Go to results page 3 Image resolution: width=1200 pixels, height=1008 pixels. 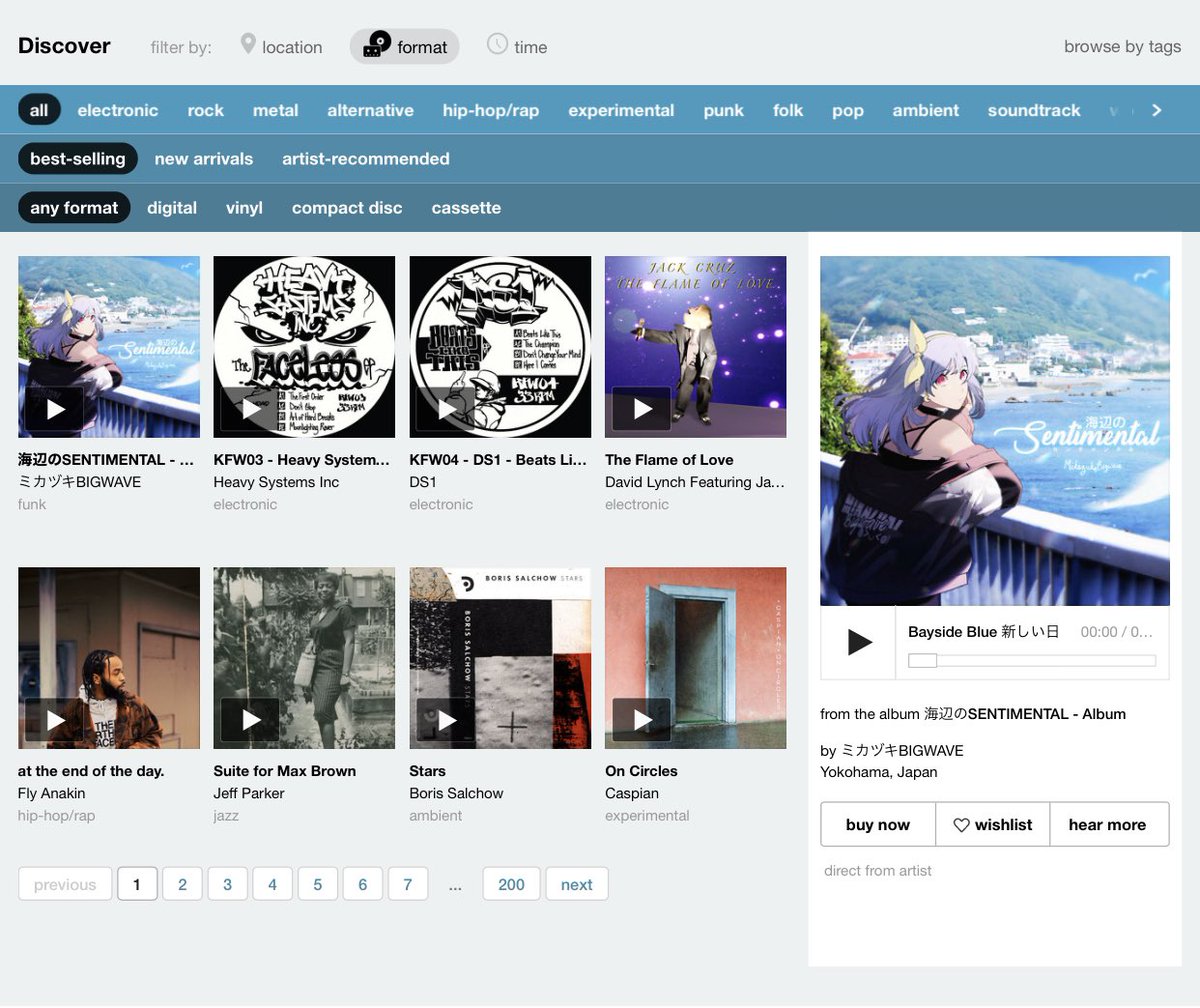point(227,884)
